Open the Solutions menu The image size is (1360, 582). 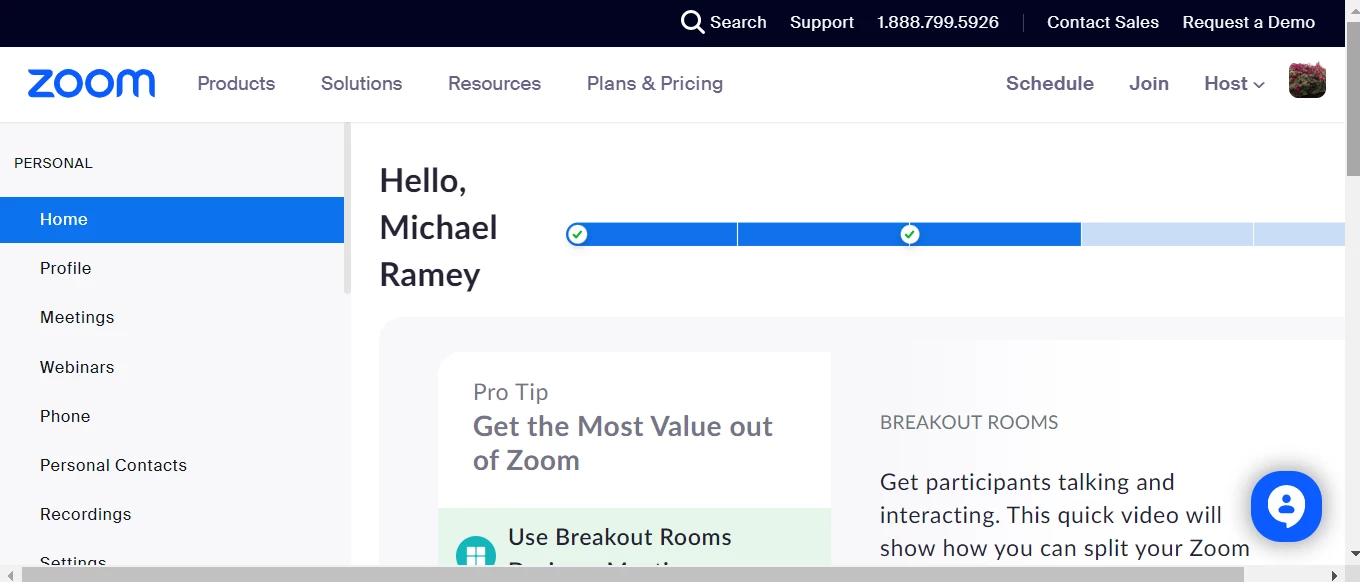[x=361, y=84]
